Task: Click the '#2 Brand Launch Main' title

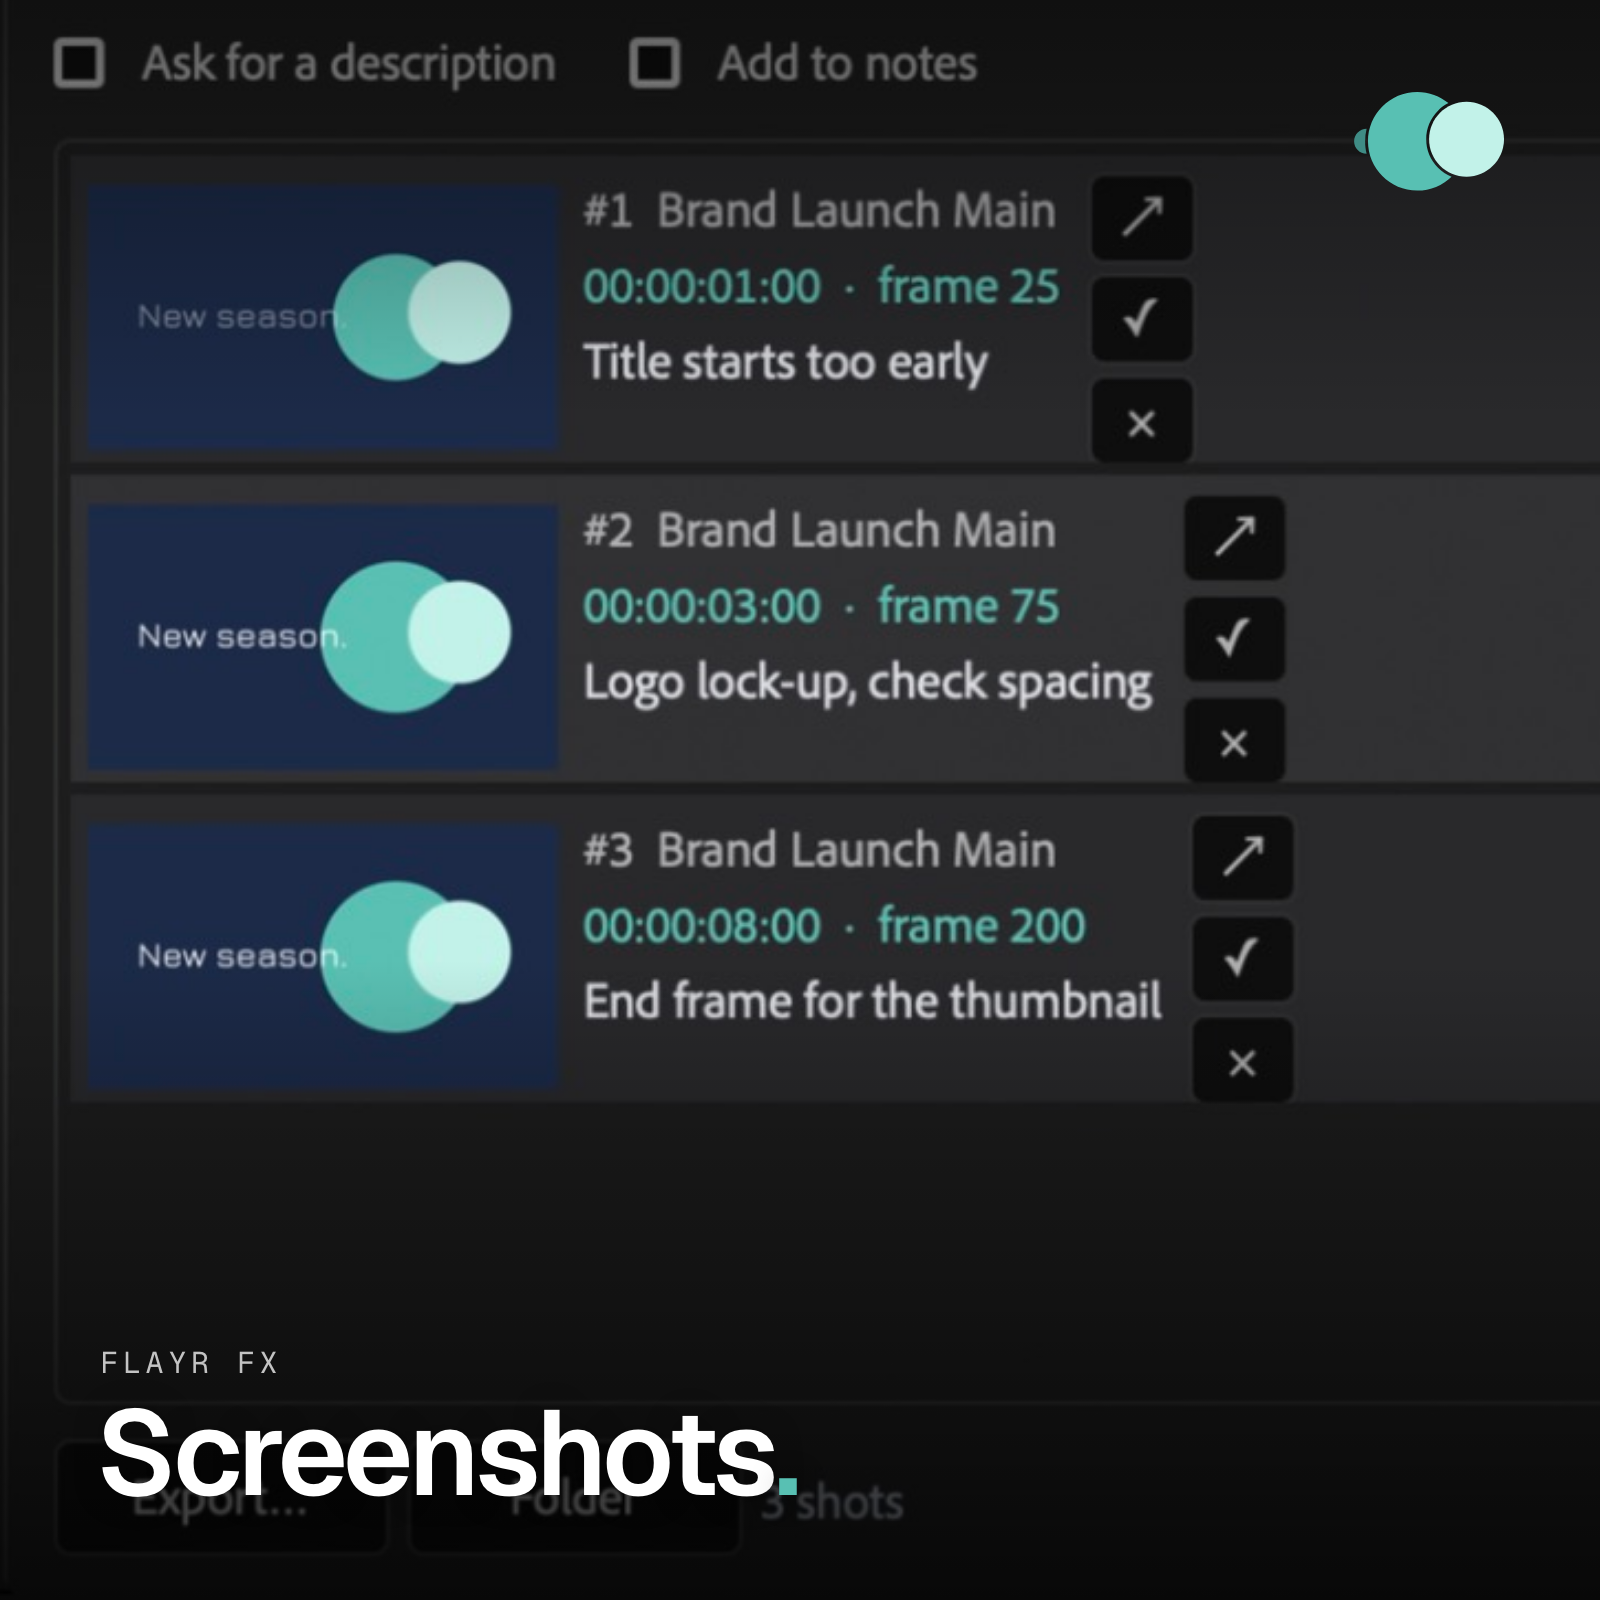Action: (819, 531)
